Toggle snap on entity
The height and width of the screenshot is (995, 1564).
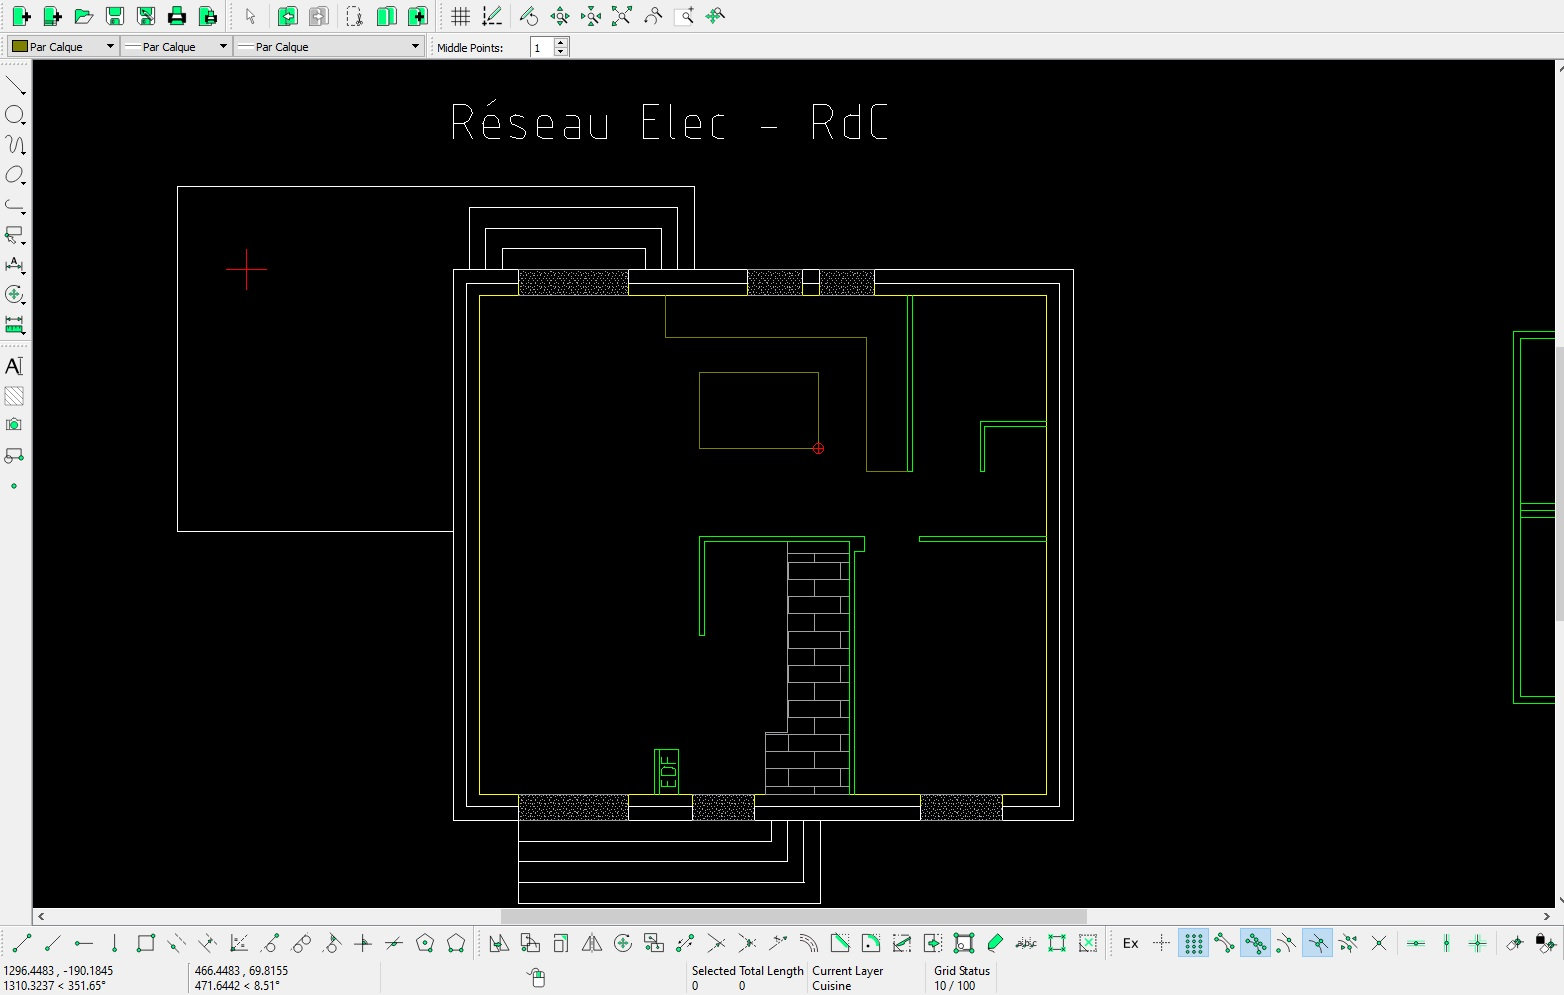click(x=1255, y=943)
